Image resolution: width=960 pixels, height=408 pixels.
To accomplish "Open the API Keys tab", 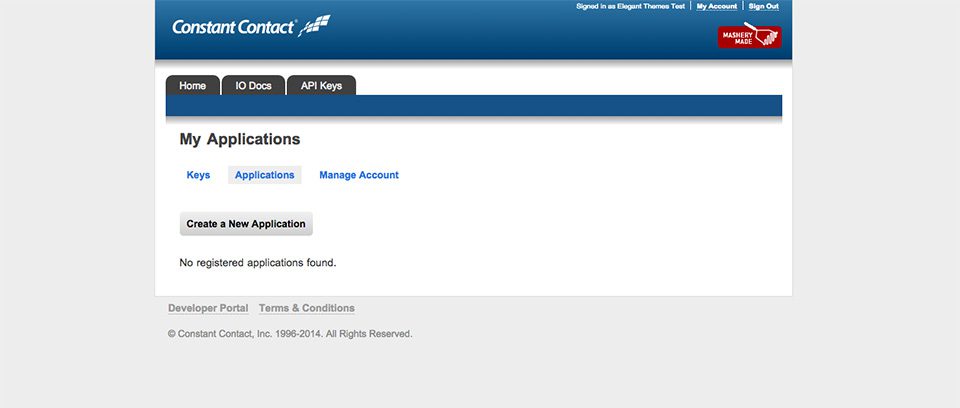I will pos(321,86).
